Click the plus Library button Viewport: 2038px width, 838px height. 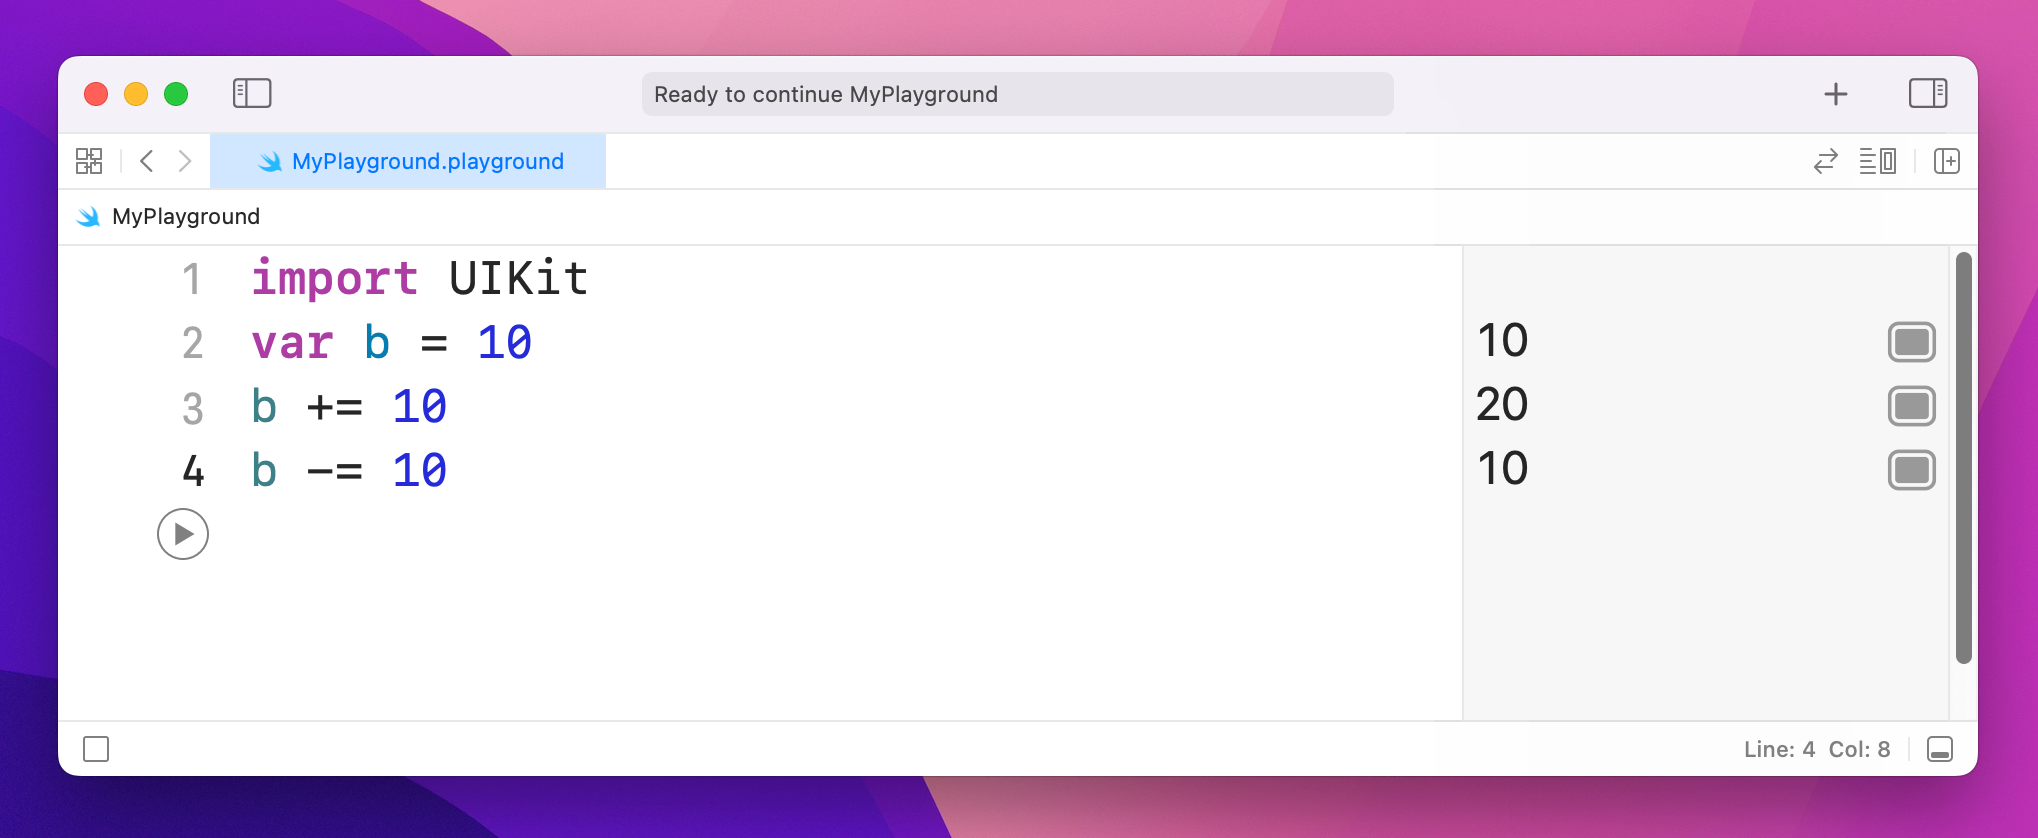pos(1835,94)
